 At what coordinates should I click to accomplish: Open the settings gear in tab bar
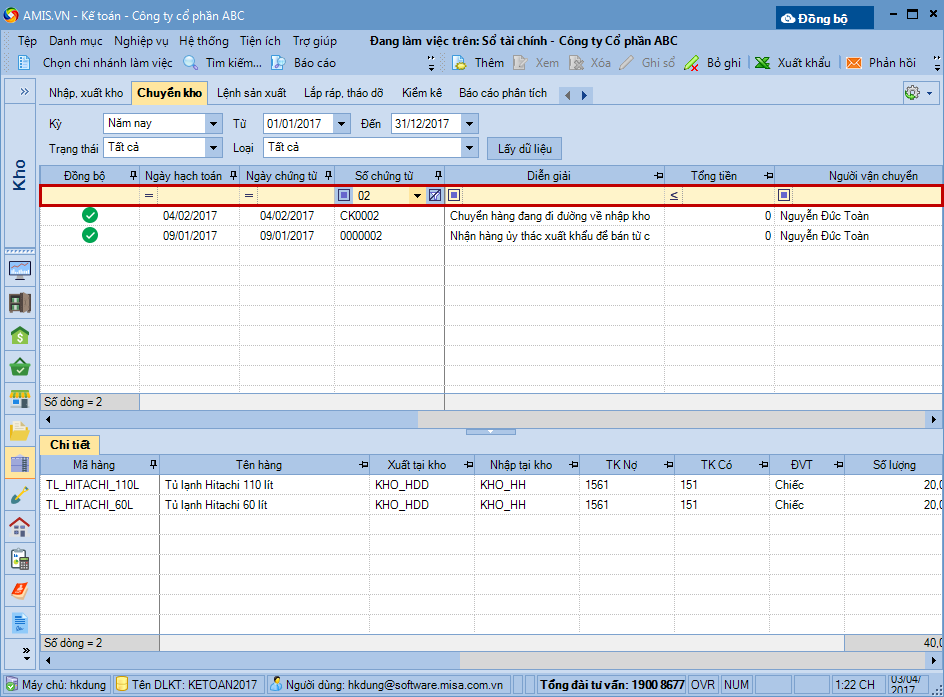[x=912, y=93]
